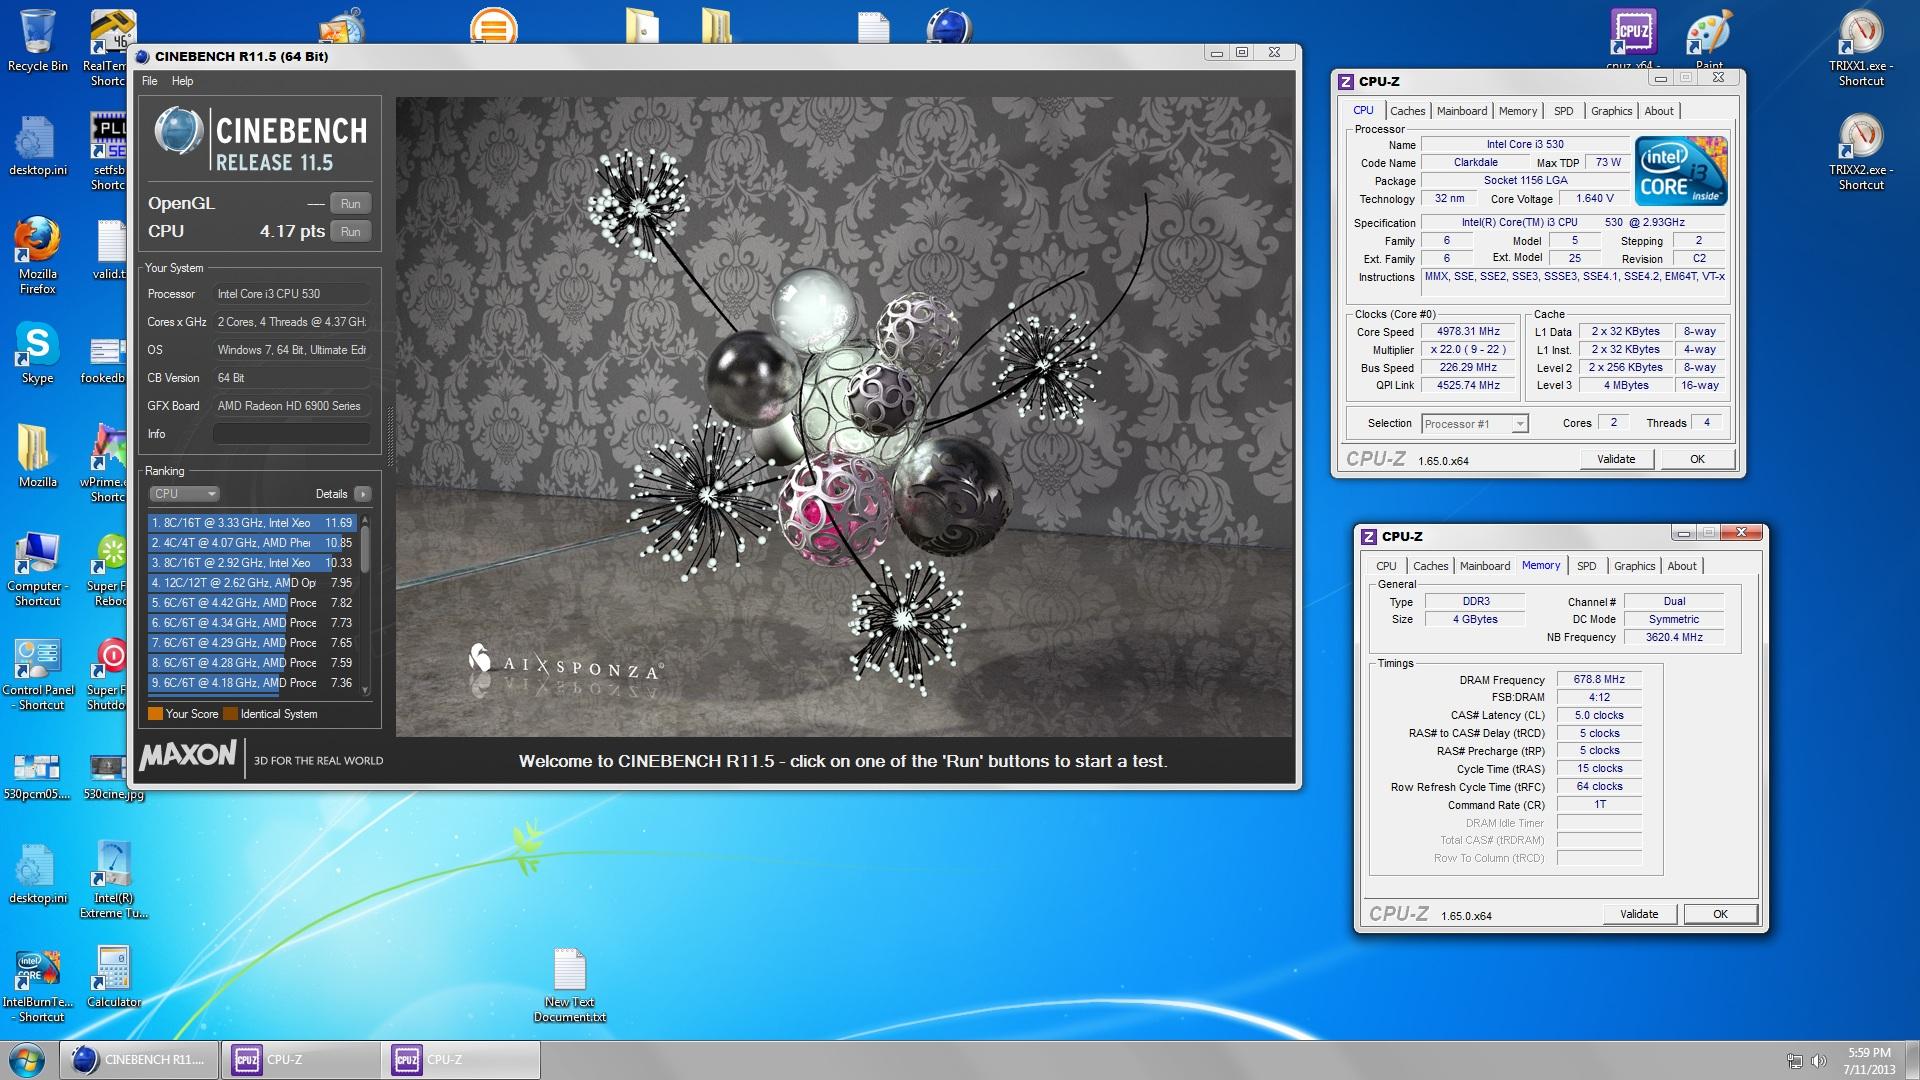Switch to CINEBENCH R11 taskbar button

[139, 1060]
